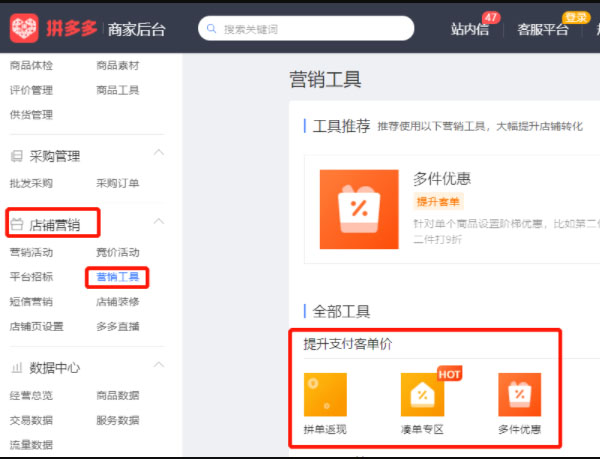This screenshot has width=600, height=459.
Task: Open 商品素材 in the sidebar
Action: click(x=118, y=65)
